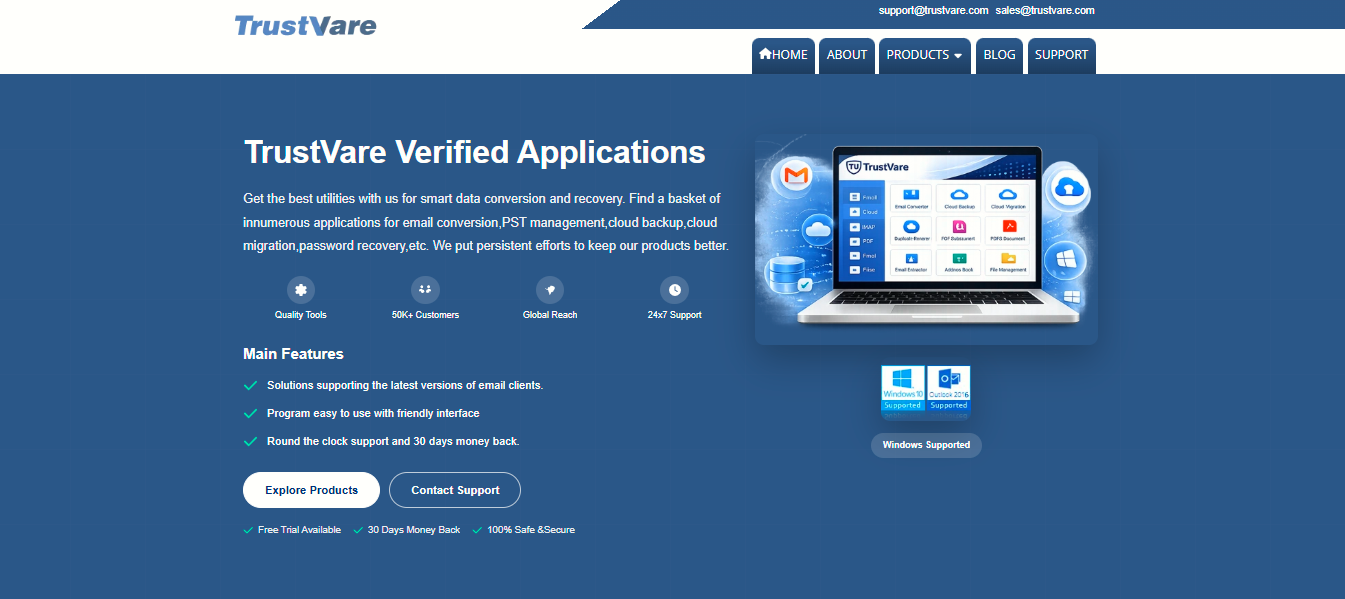Click the Contact Support button
Image resolution: width=1345 pixels, height=599 pixels.
coord(455,490)
